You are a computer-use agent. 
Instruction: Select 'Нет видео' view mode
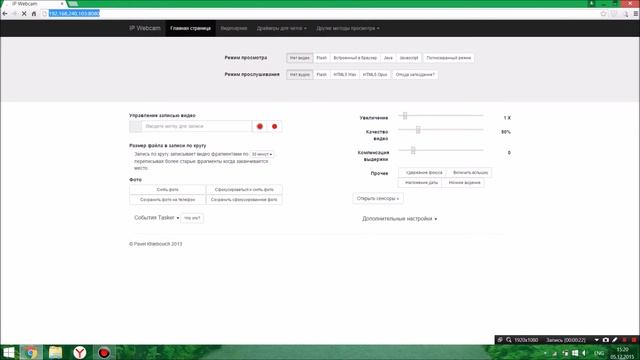300,58
